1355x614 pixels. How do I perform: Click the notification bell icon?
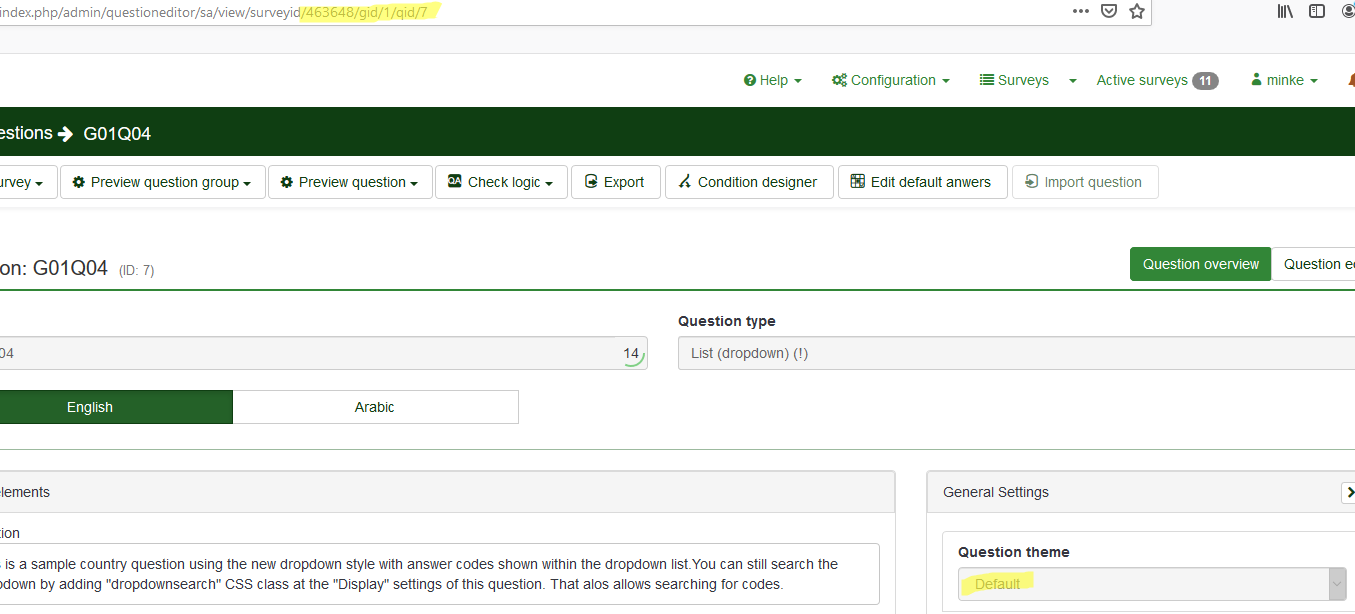pyautogui.click(x=1350, y=80)
